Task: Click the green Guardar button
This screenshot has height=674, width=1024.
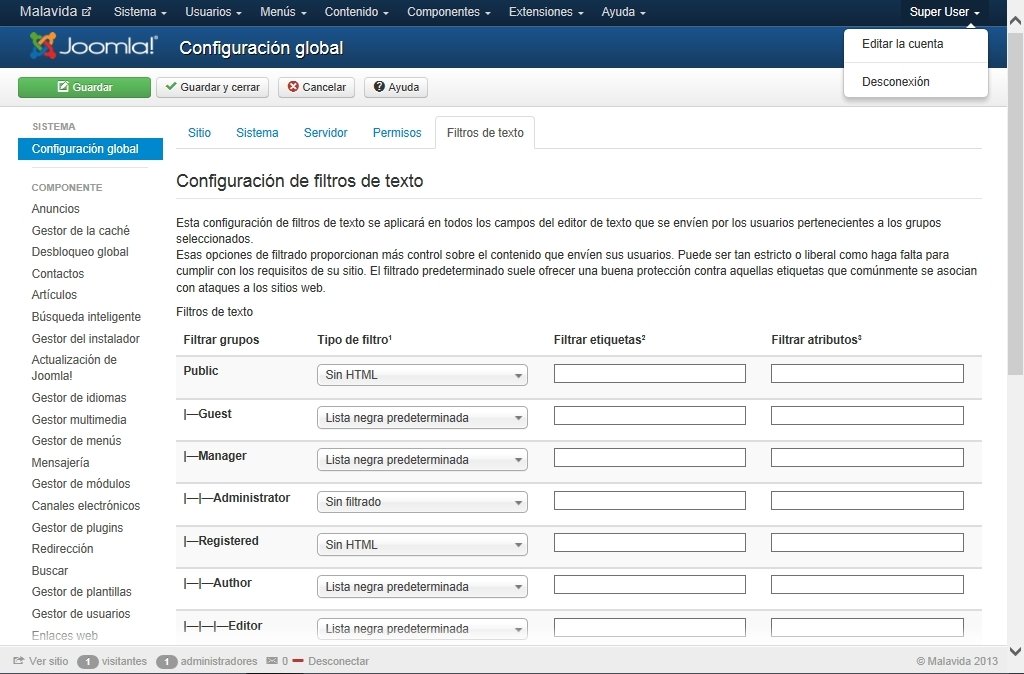Action: tap(84, 87)
